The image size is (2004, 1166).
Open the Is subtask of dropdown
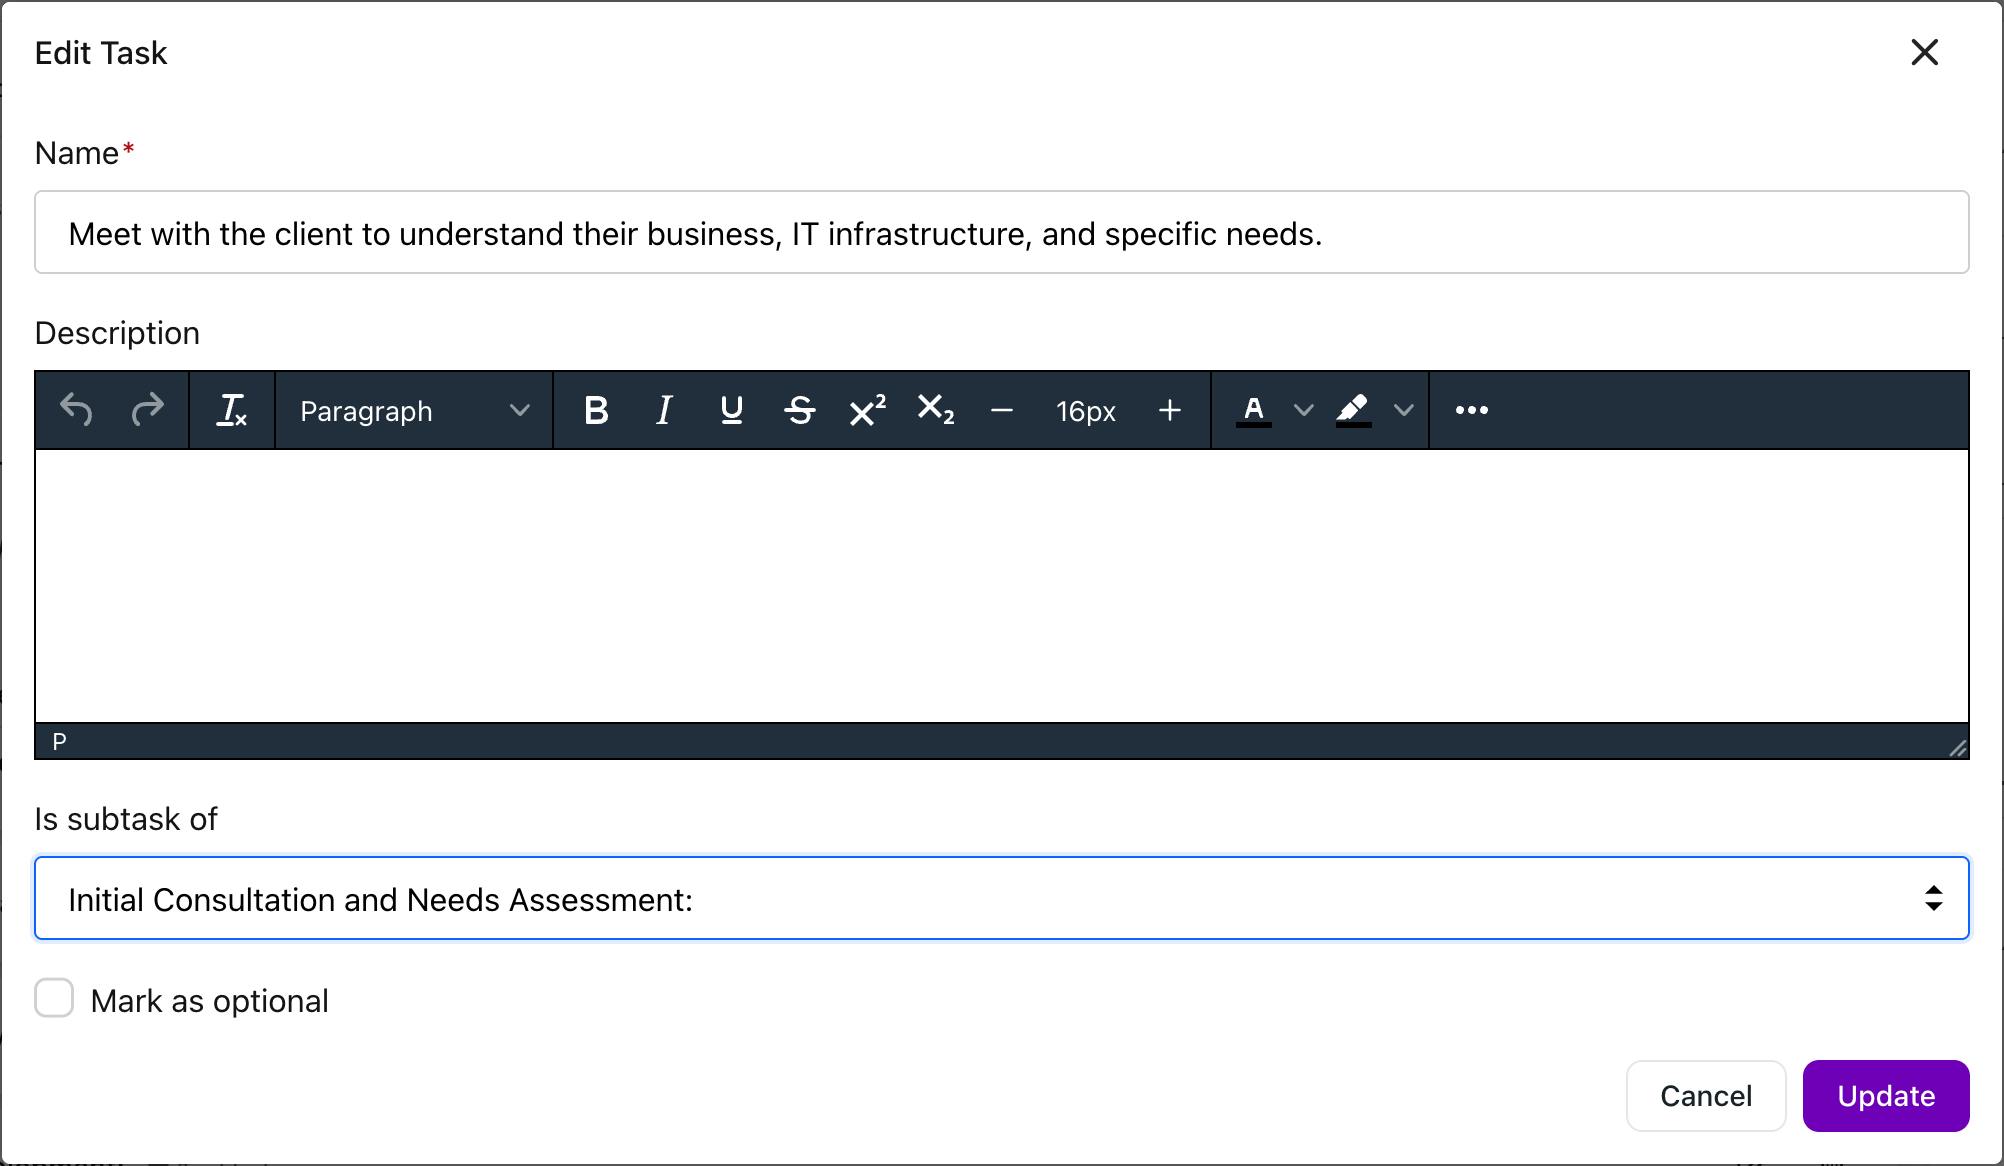(x=1001, y=898)
